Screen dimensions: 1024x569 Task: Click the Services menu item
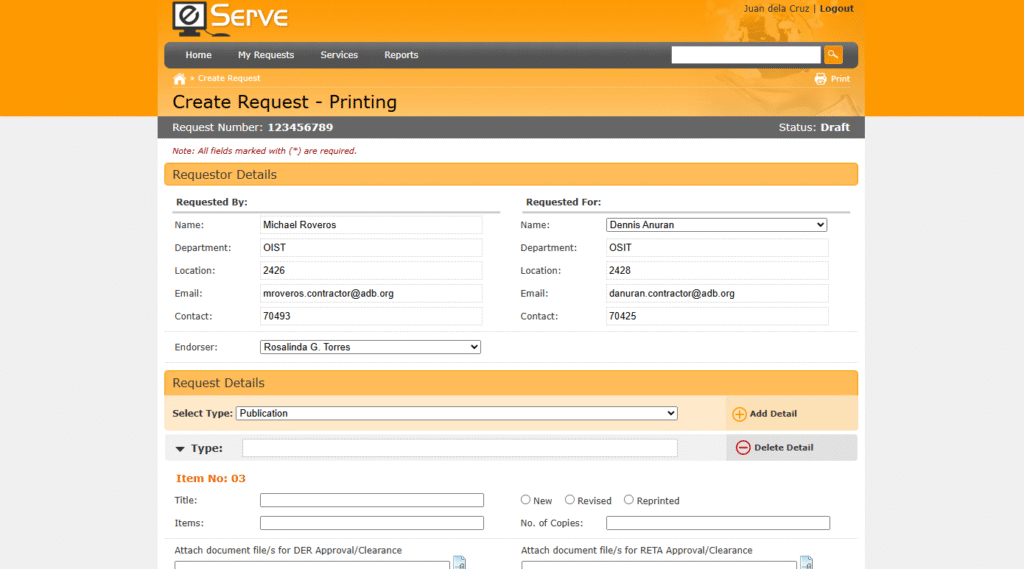(339, 55)
